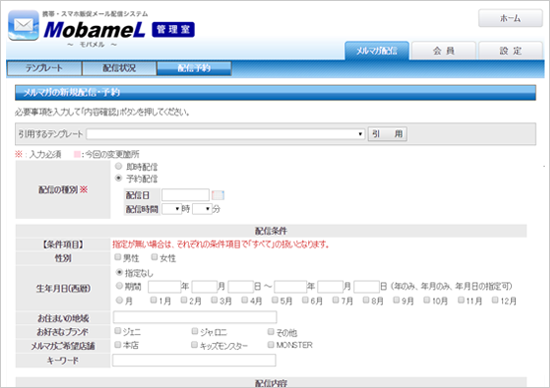Click the お住まいの地域 text field
The image size is (550, 388).
click(195, 317)
